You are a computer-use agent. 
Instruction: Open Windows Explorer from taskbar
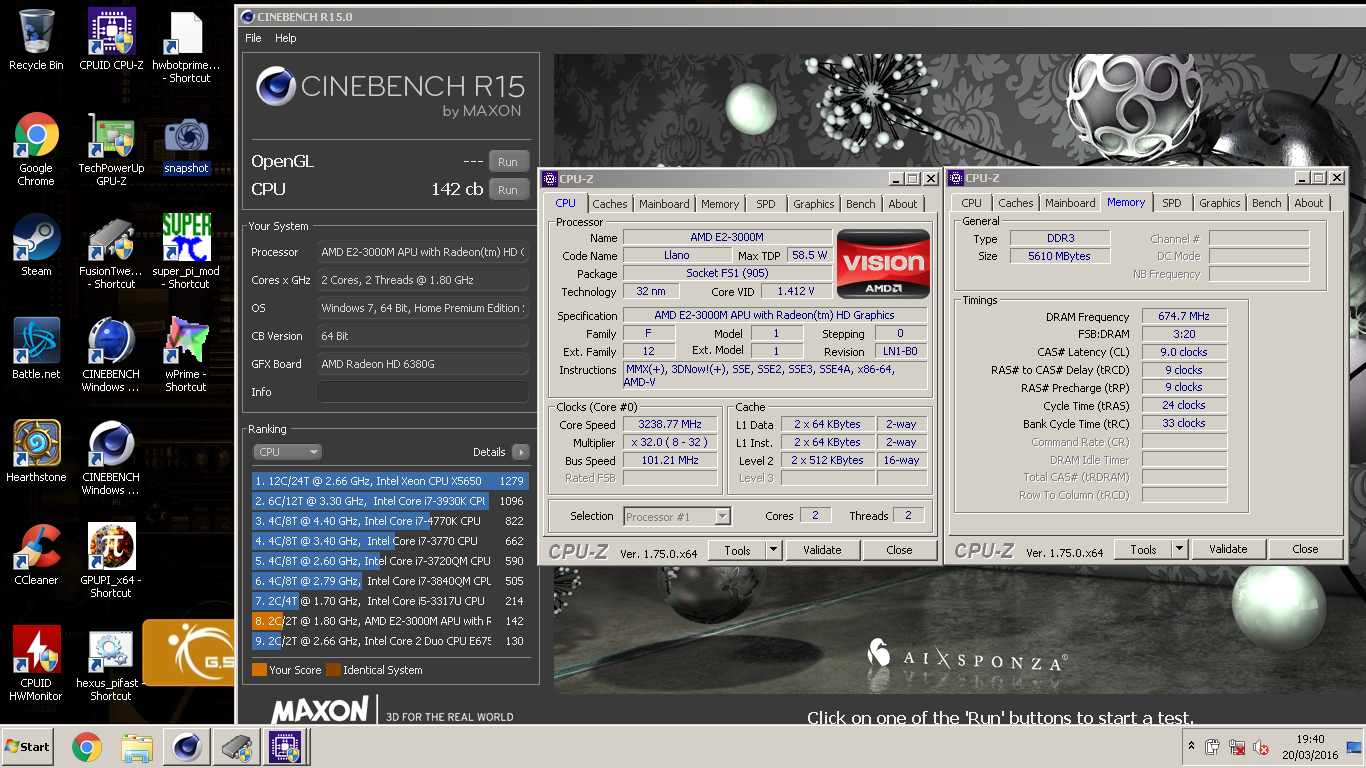[136, 747]
